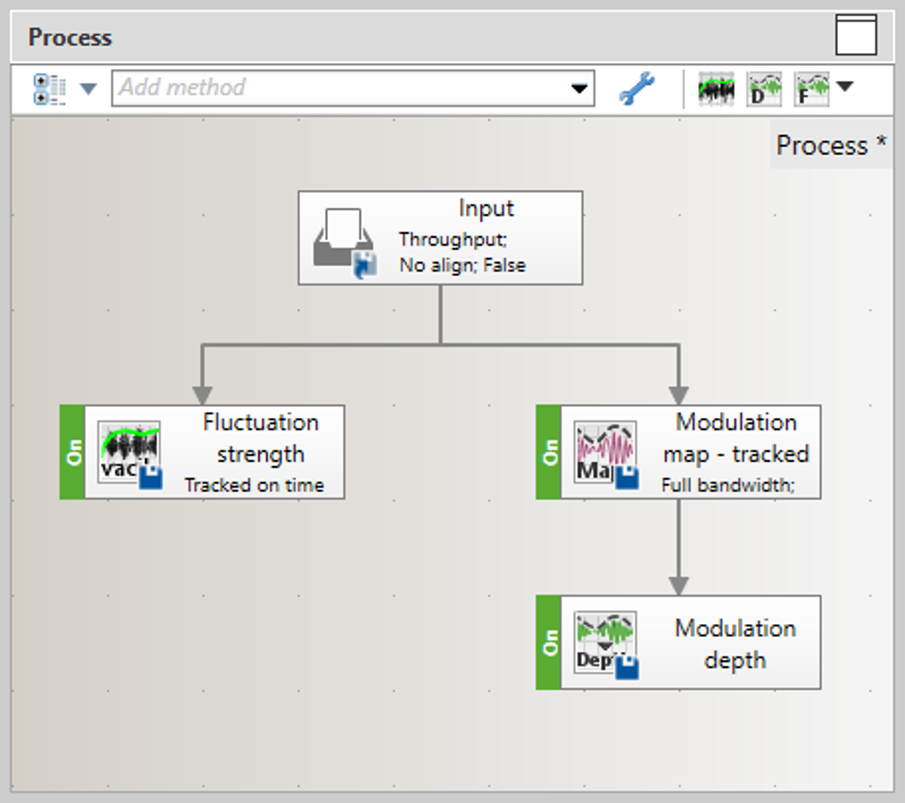Click the first waveform icon in toolbar
The height and width of the screenshot is (803, 905).
point(715,89)
